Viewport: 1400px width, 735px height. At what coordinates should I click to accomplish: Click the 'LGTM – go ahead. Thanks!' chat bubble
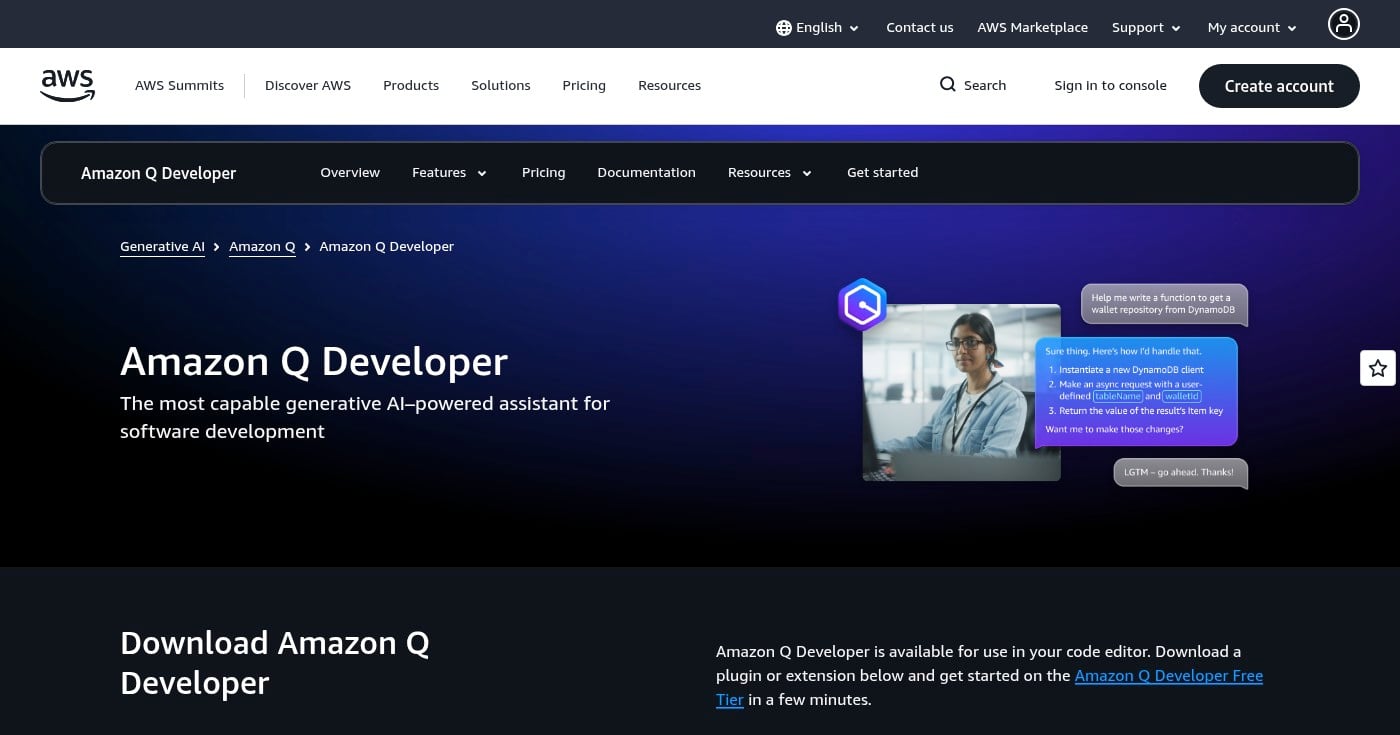[x=1181, y=472]
